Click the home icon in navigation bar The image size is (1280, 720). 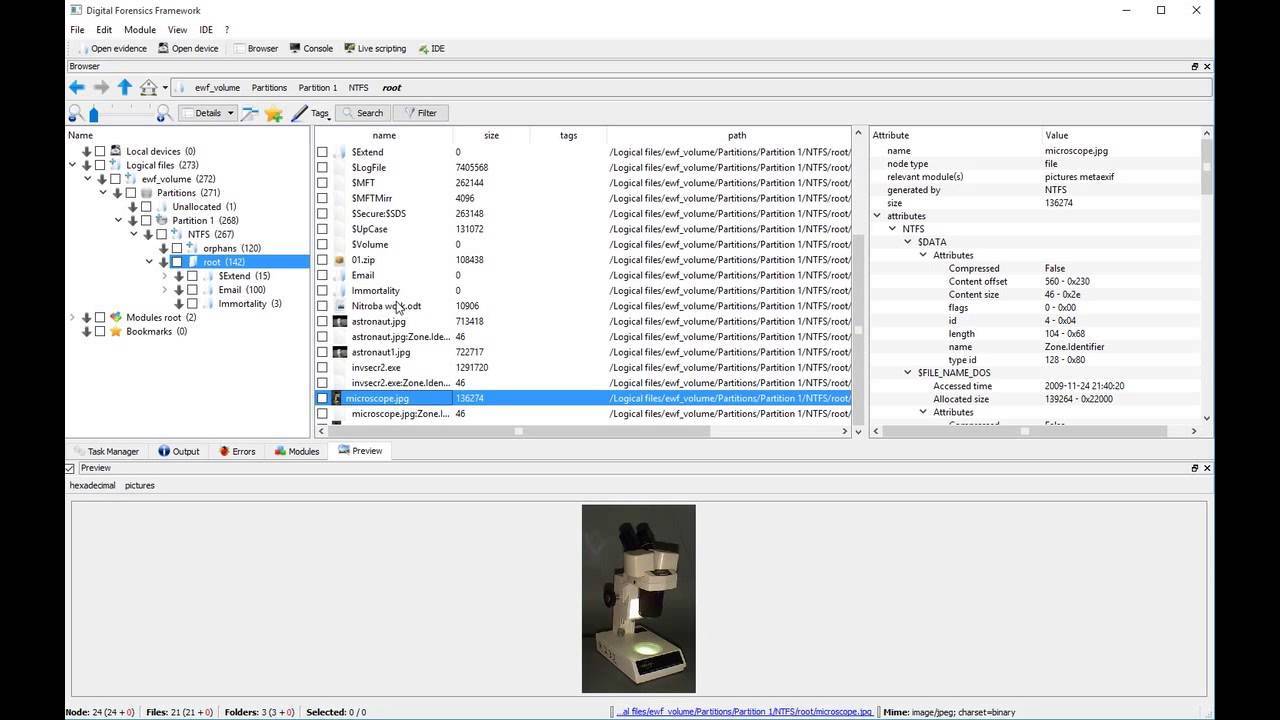(x=148, y=87)
